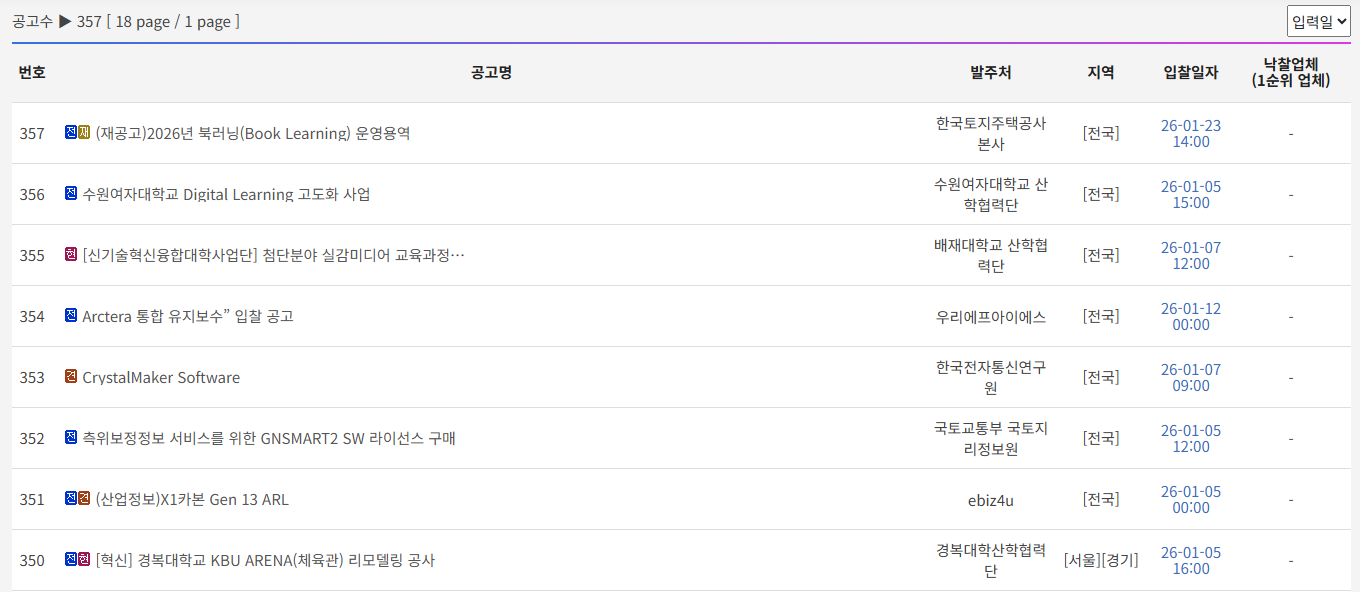
Task: Click the orange '견' badge beside CrystalMaker Software
Action: click(x=71, y=376)
